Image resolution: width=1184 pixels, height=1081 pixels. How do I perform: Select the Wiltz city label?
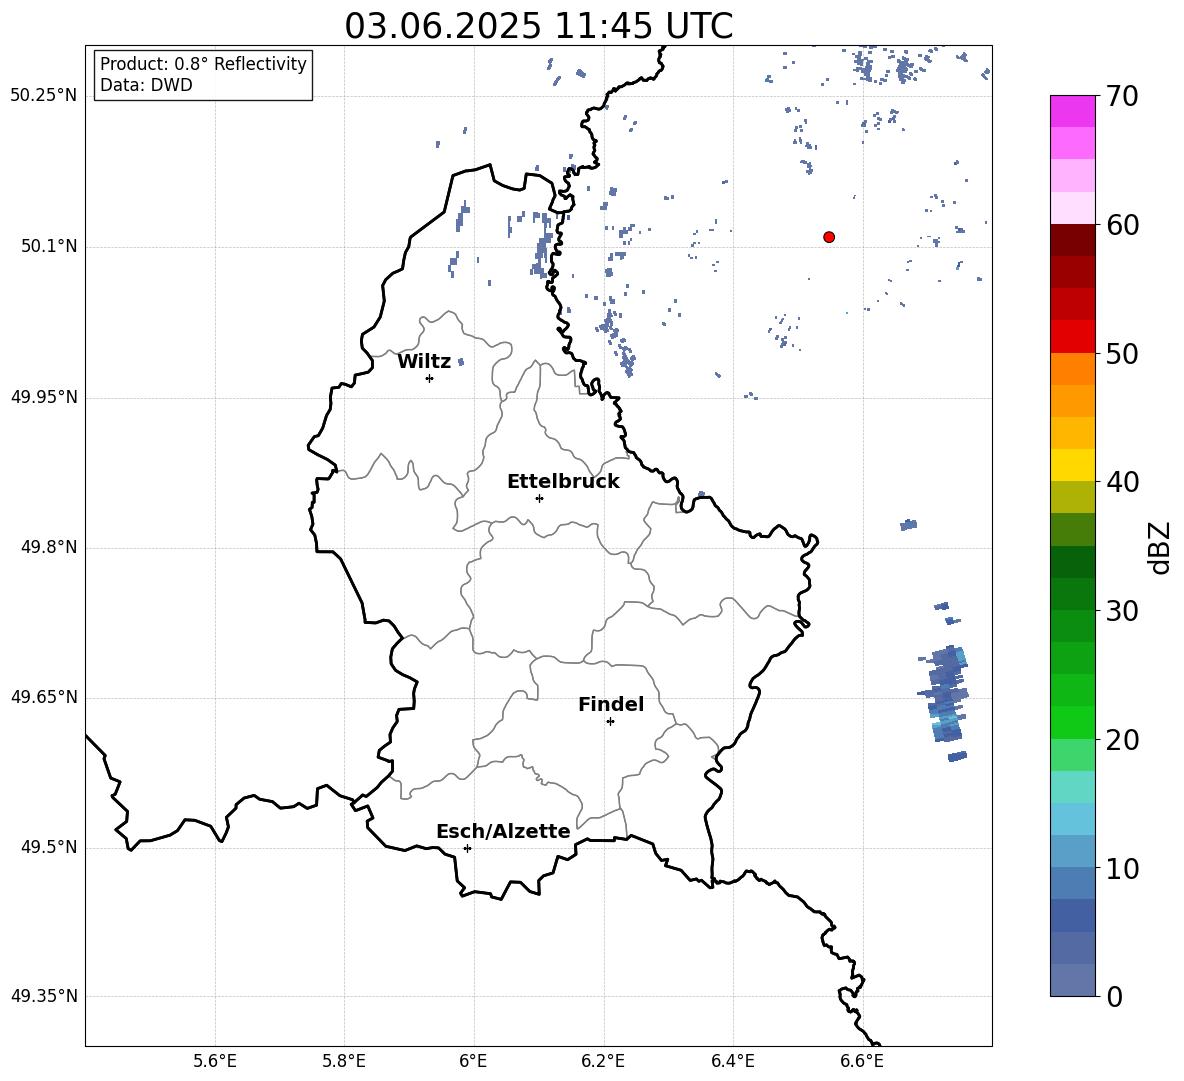(424, 362)
